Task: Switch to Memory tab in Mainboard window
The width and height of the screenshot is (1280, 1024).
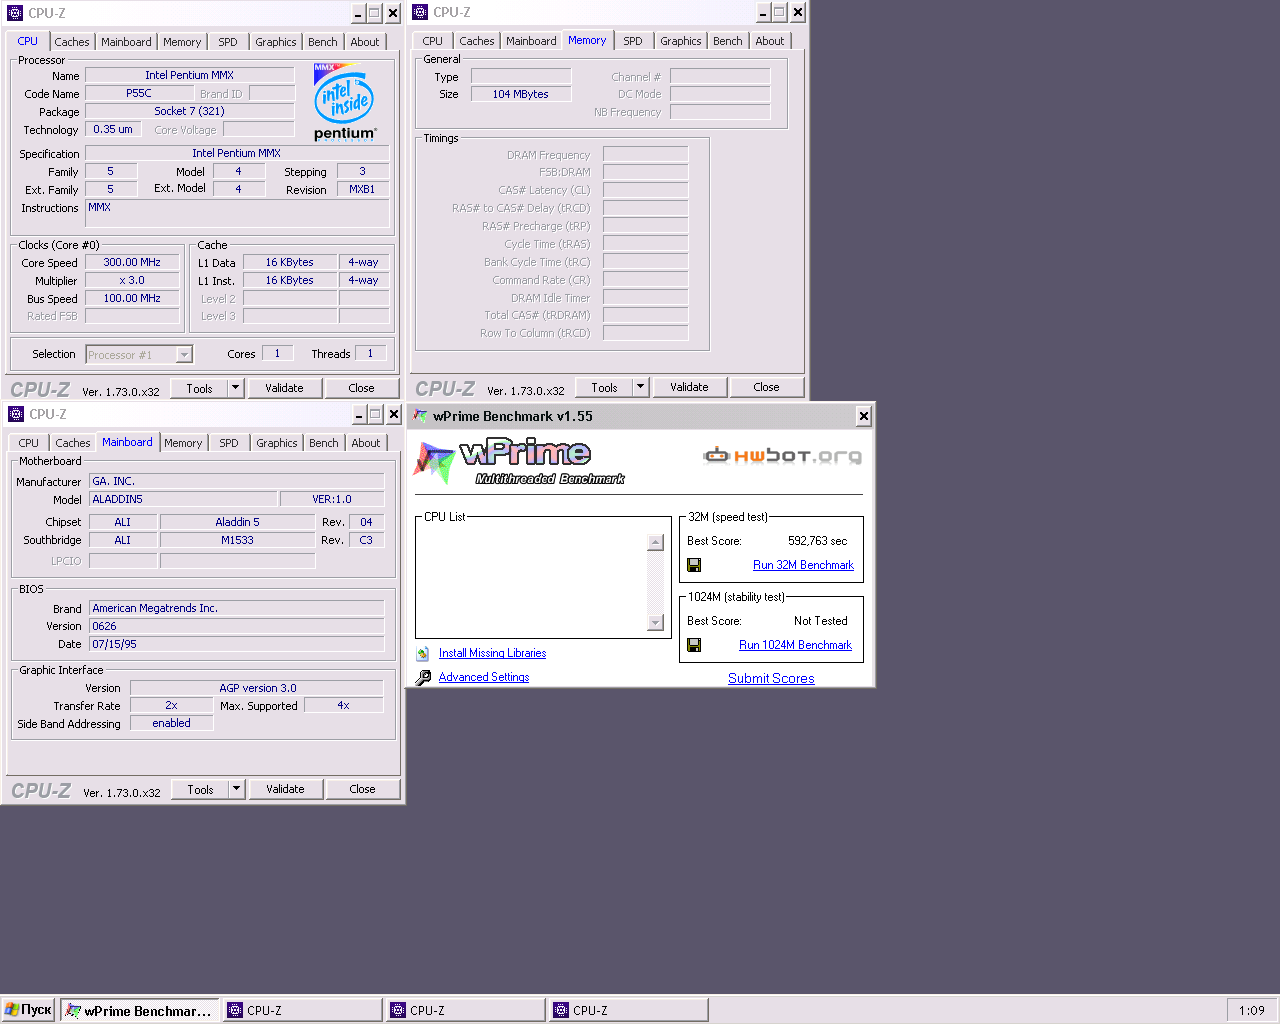Action: pyautogui.click(x=183, y=443)
